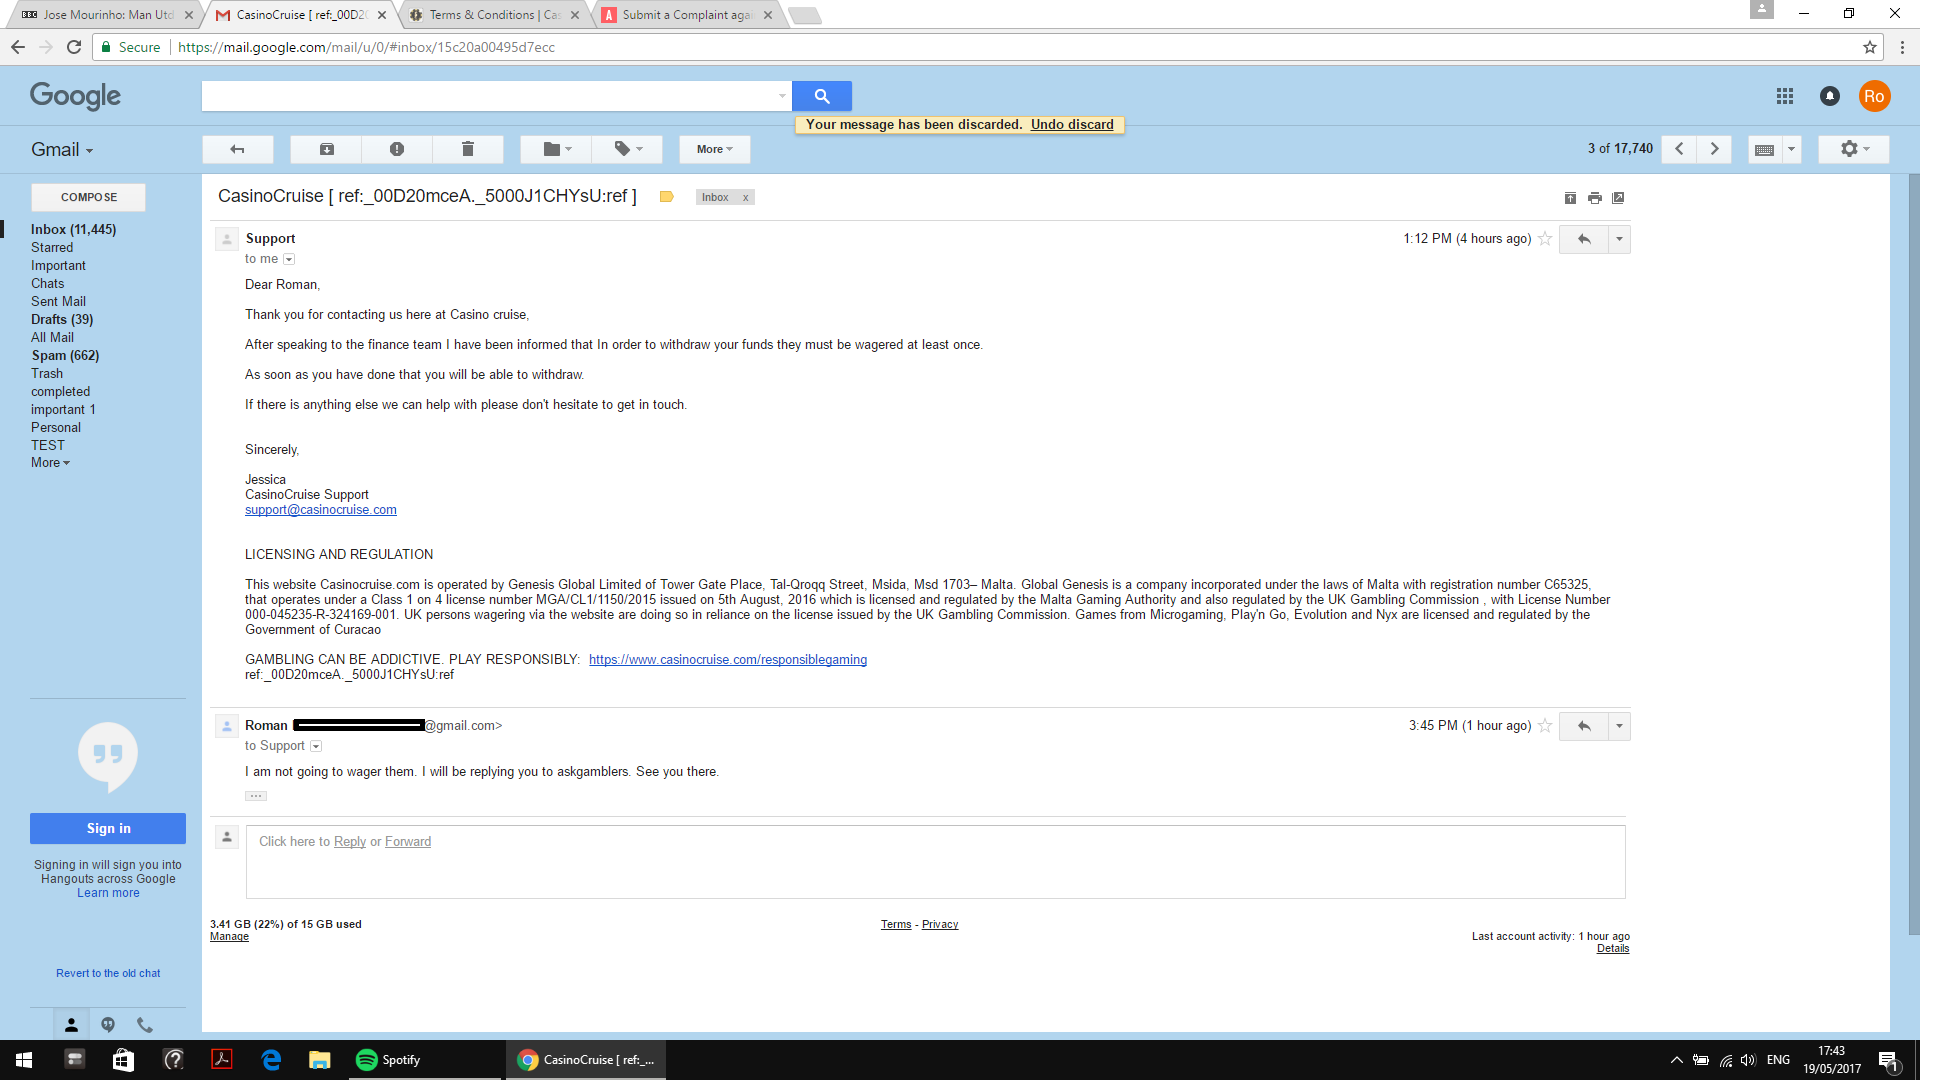Open Sent Mail

click(x=58, y=301)
